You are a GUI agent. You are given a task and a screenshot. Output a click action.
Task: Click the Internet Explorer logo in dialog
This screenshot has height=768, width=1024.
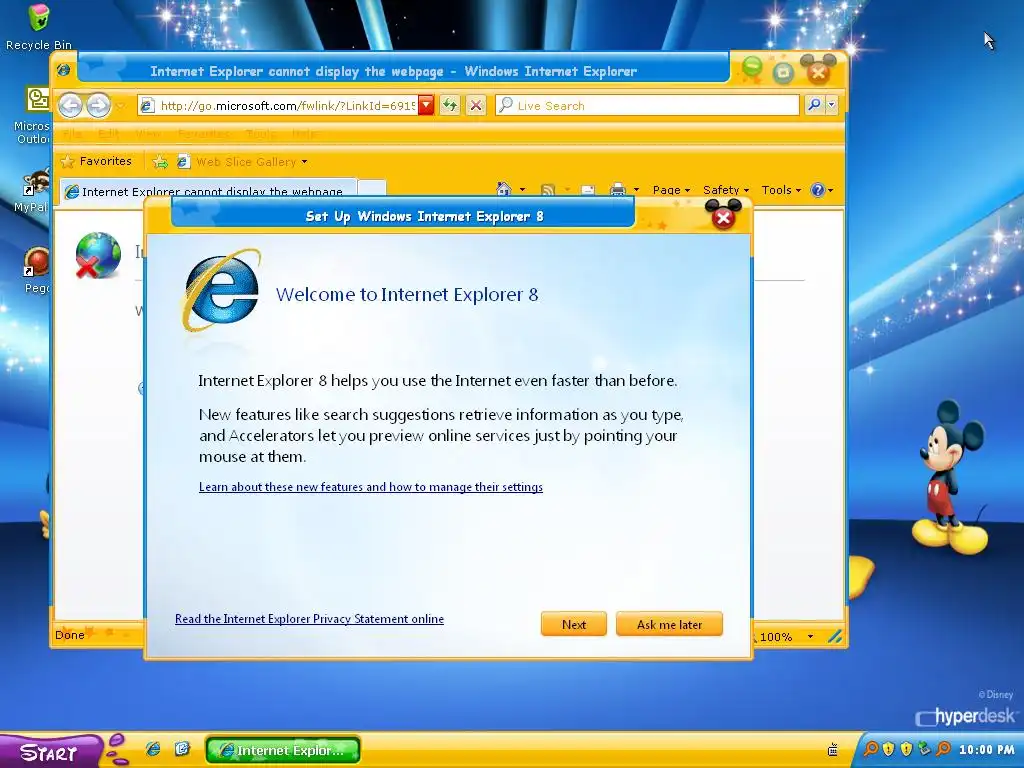(221, 289)
